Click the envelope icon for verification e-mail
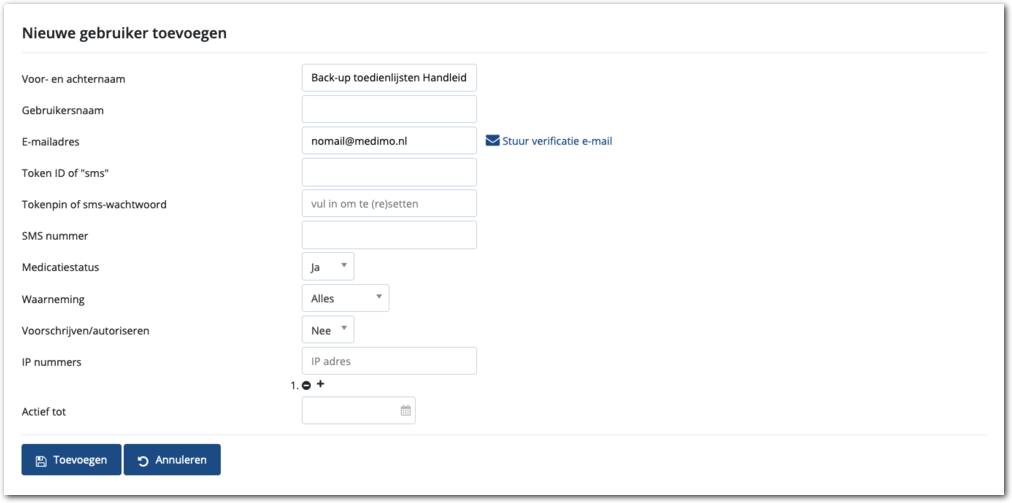 click(x=492, y=141)
